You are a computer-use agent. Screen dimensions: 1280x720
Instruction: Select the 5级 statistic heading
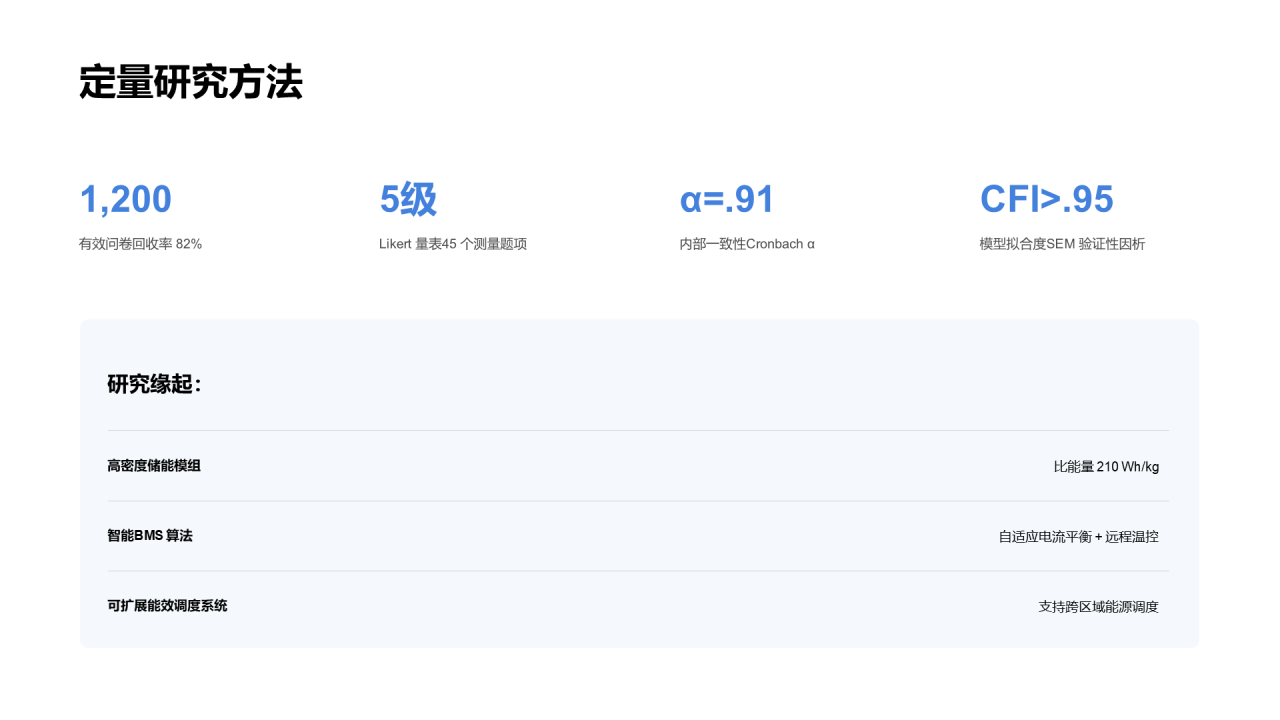pos(408,200)
